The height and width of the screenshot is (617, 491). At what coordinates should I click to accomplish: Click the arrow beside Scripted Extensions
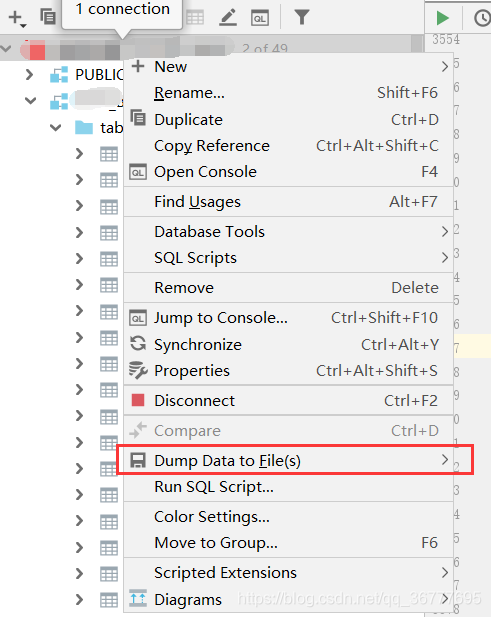445,573
